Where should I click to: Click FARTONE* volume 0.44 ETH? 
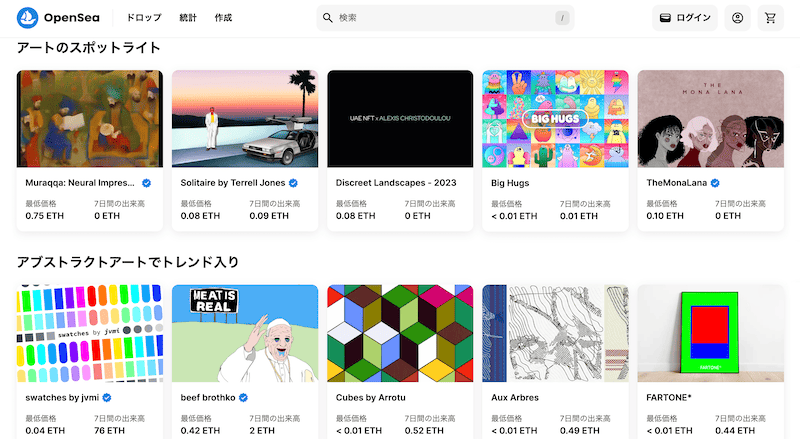pos(735,431)
